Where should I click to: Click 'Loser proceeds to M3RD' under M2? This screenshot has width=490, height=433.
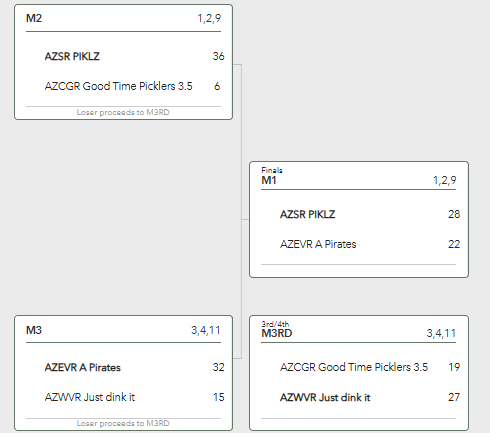click(x=123, y=112)
